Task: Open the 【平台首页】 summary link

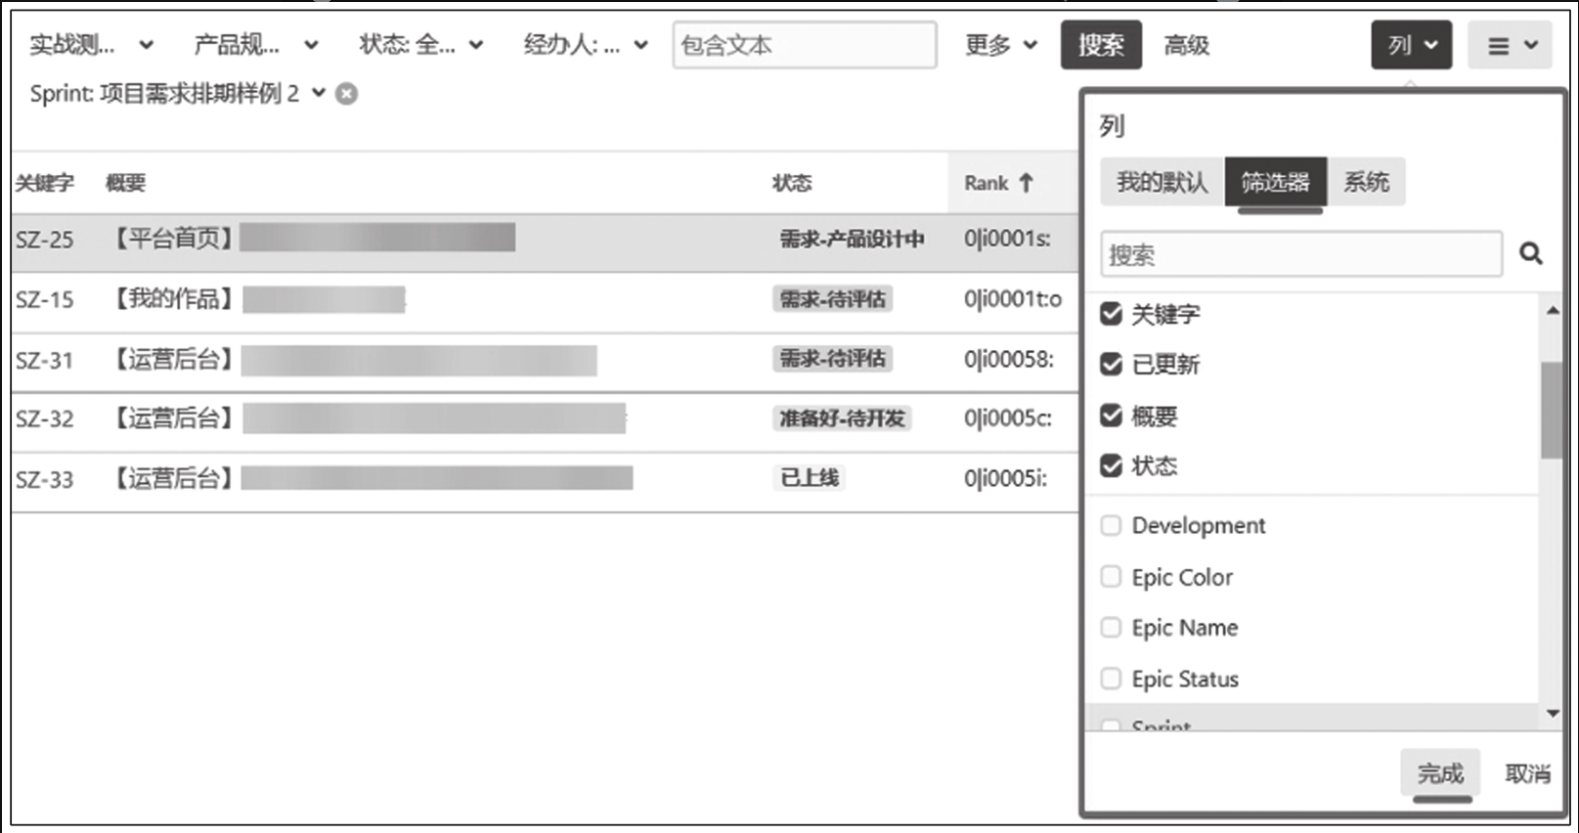Action: pos(172,238)
